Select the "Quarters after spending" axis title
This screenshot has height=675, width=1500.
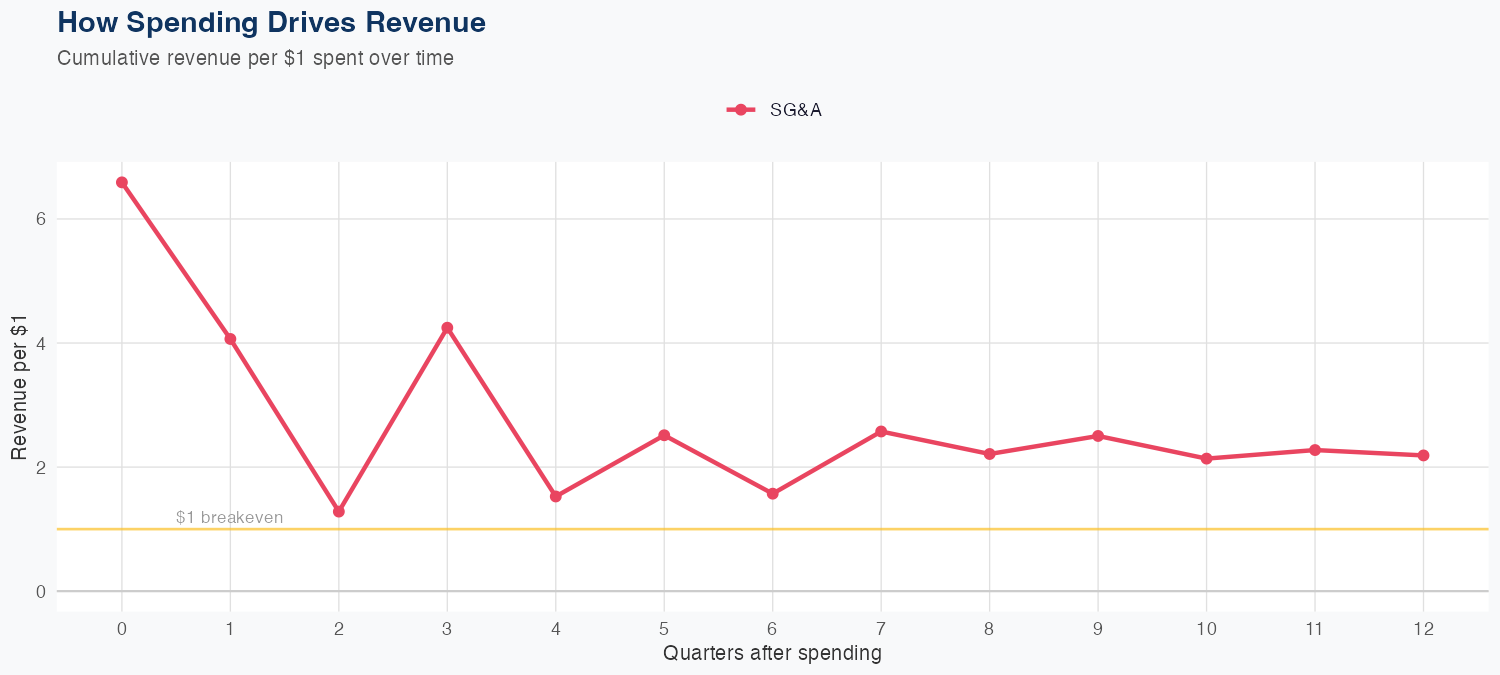click(x=772, y=654)
